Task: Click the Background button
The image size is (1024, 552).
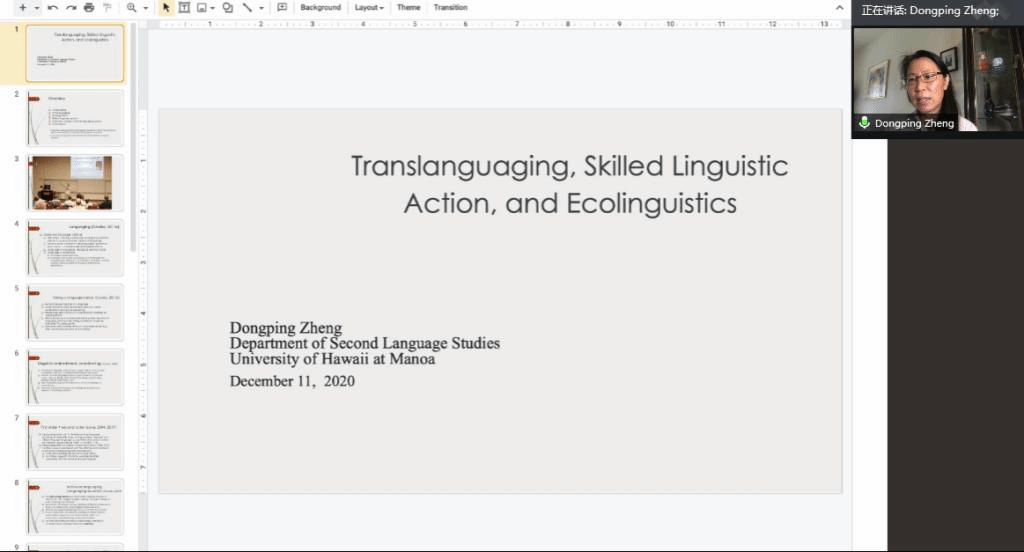Action: pyautogui.click(x=321, y=7)
